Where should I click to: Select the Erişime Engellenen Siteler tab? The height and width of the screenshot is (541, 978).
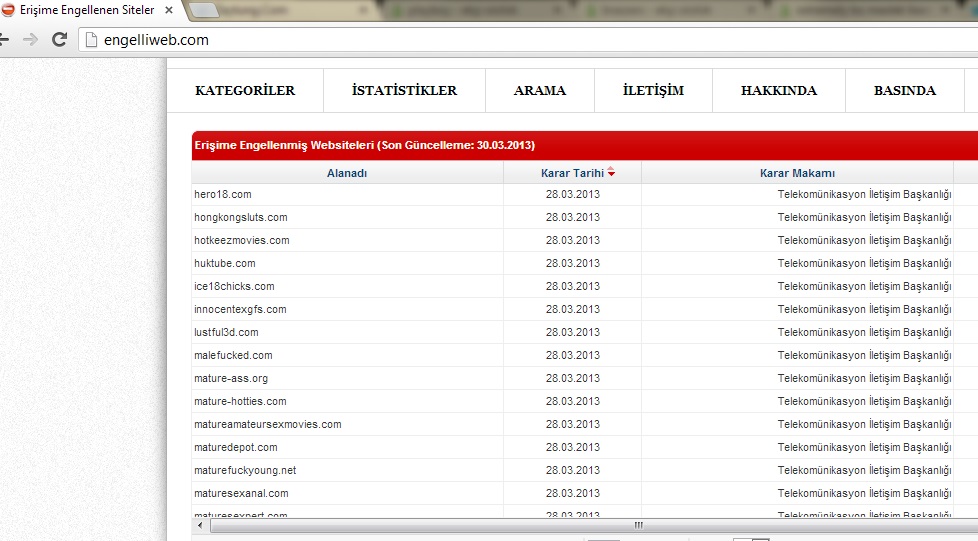click(87, 10)
